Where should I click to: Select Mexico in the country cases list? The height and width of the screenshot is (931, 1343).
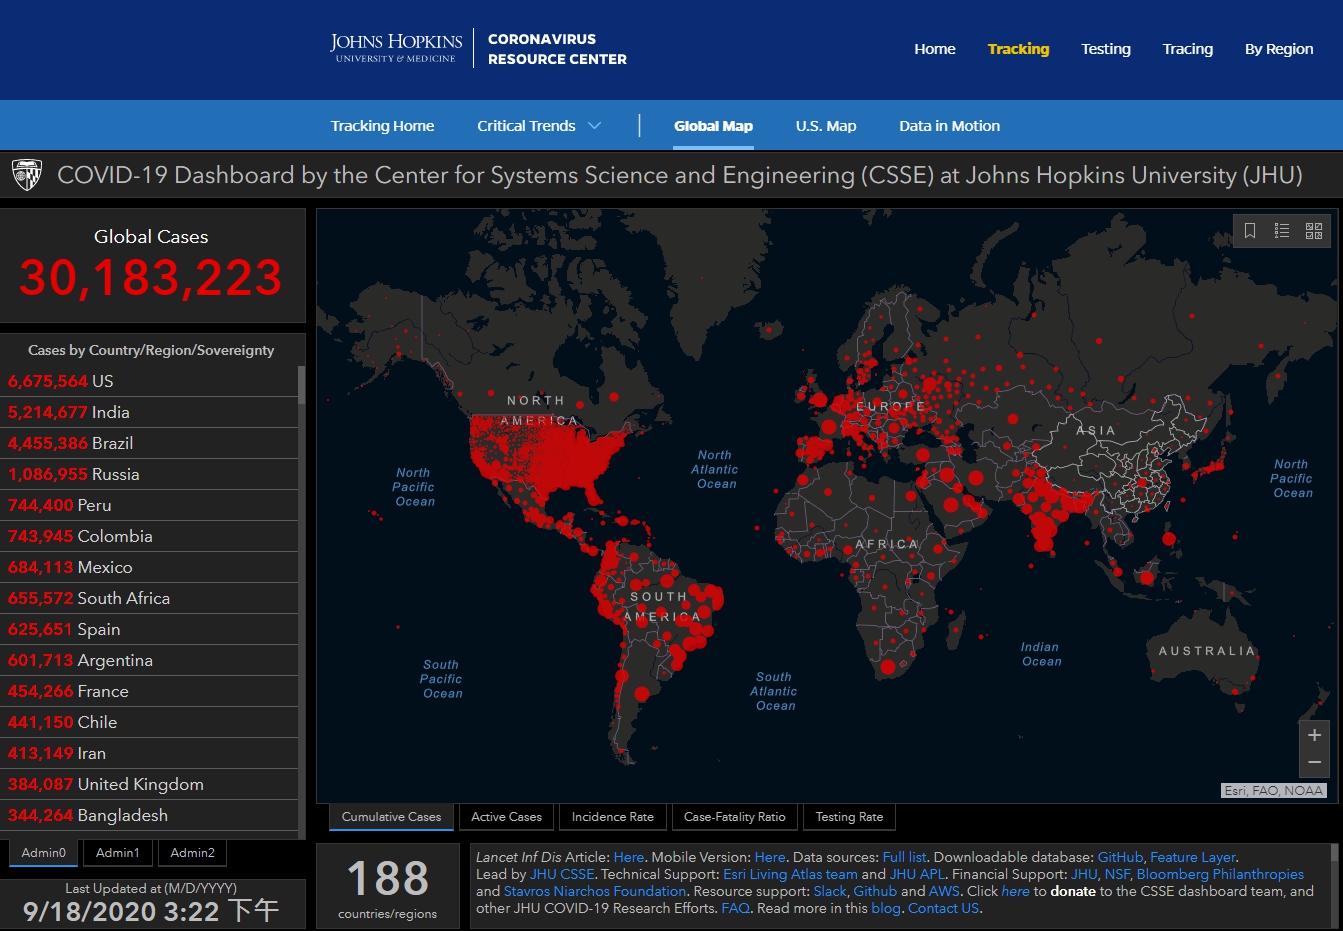point(149,567)
